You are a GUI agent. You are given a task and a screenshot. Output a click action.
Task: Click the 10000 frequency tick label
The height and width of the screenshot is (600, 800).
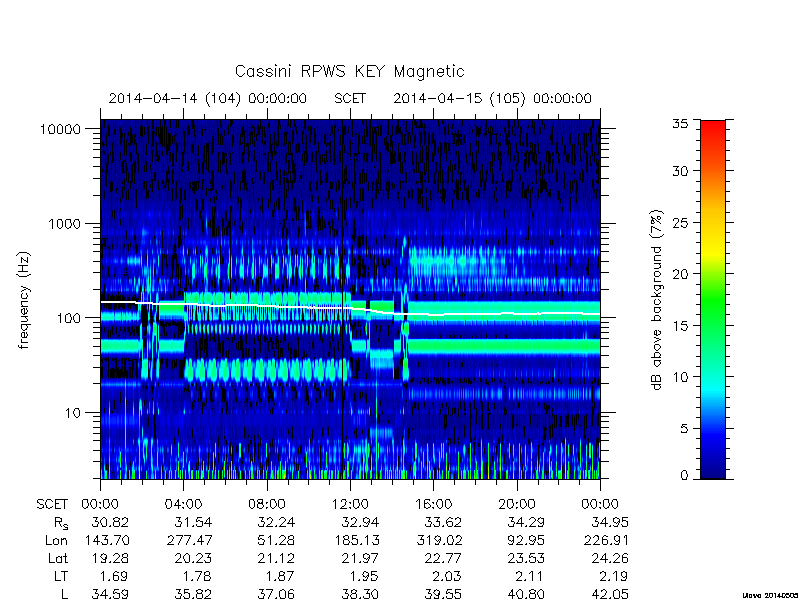click(x=60, y=130)
